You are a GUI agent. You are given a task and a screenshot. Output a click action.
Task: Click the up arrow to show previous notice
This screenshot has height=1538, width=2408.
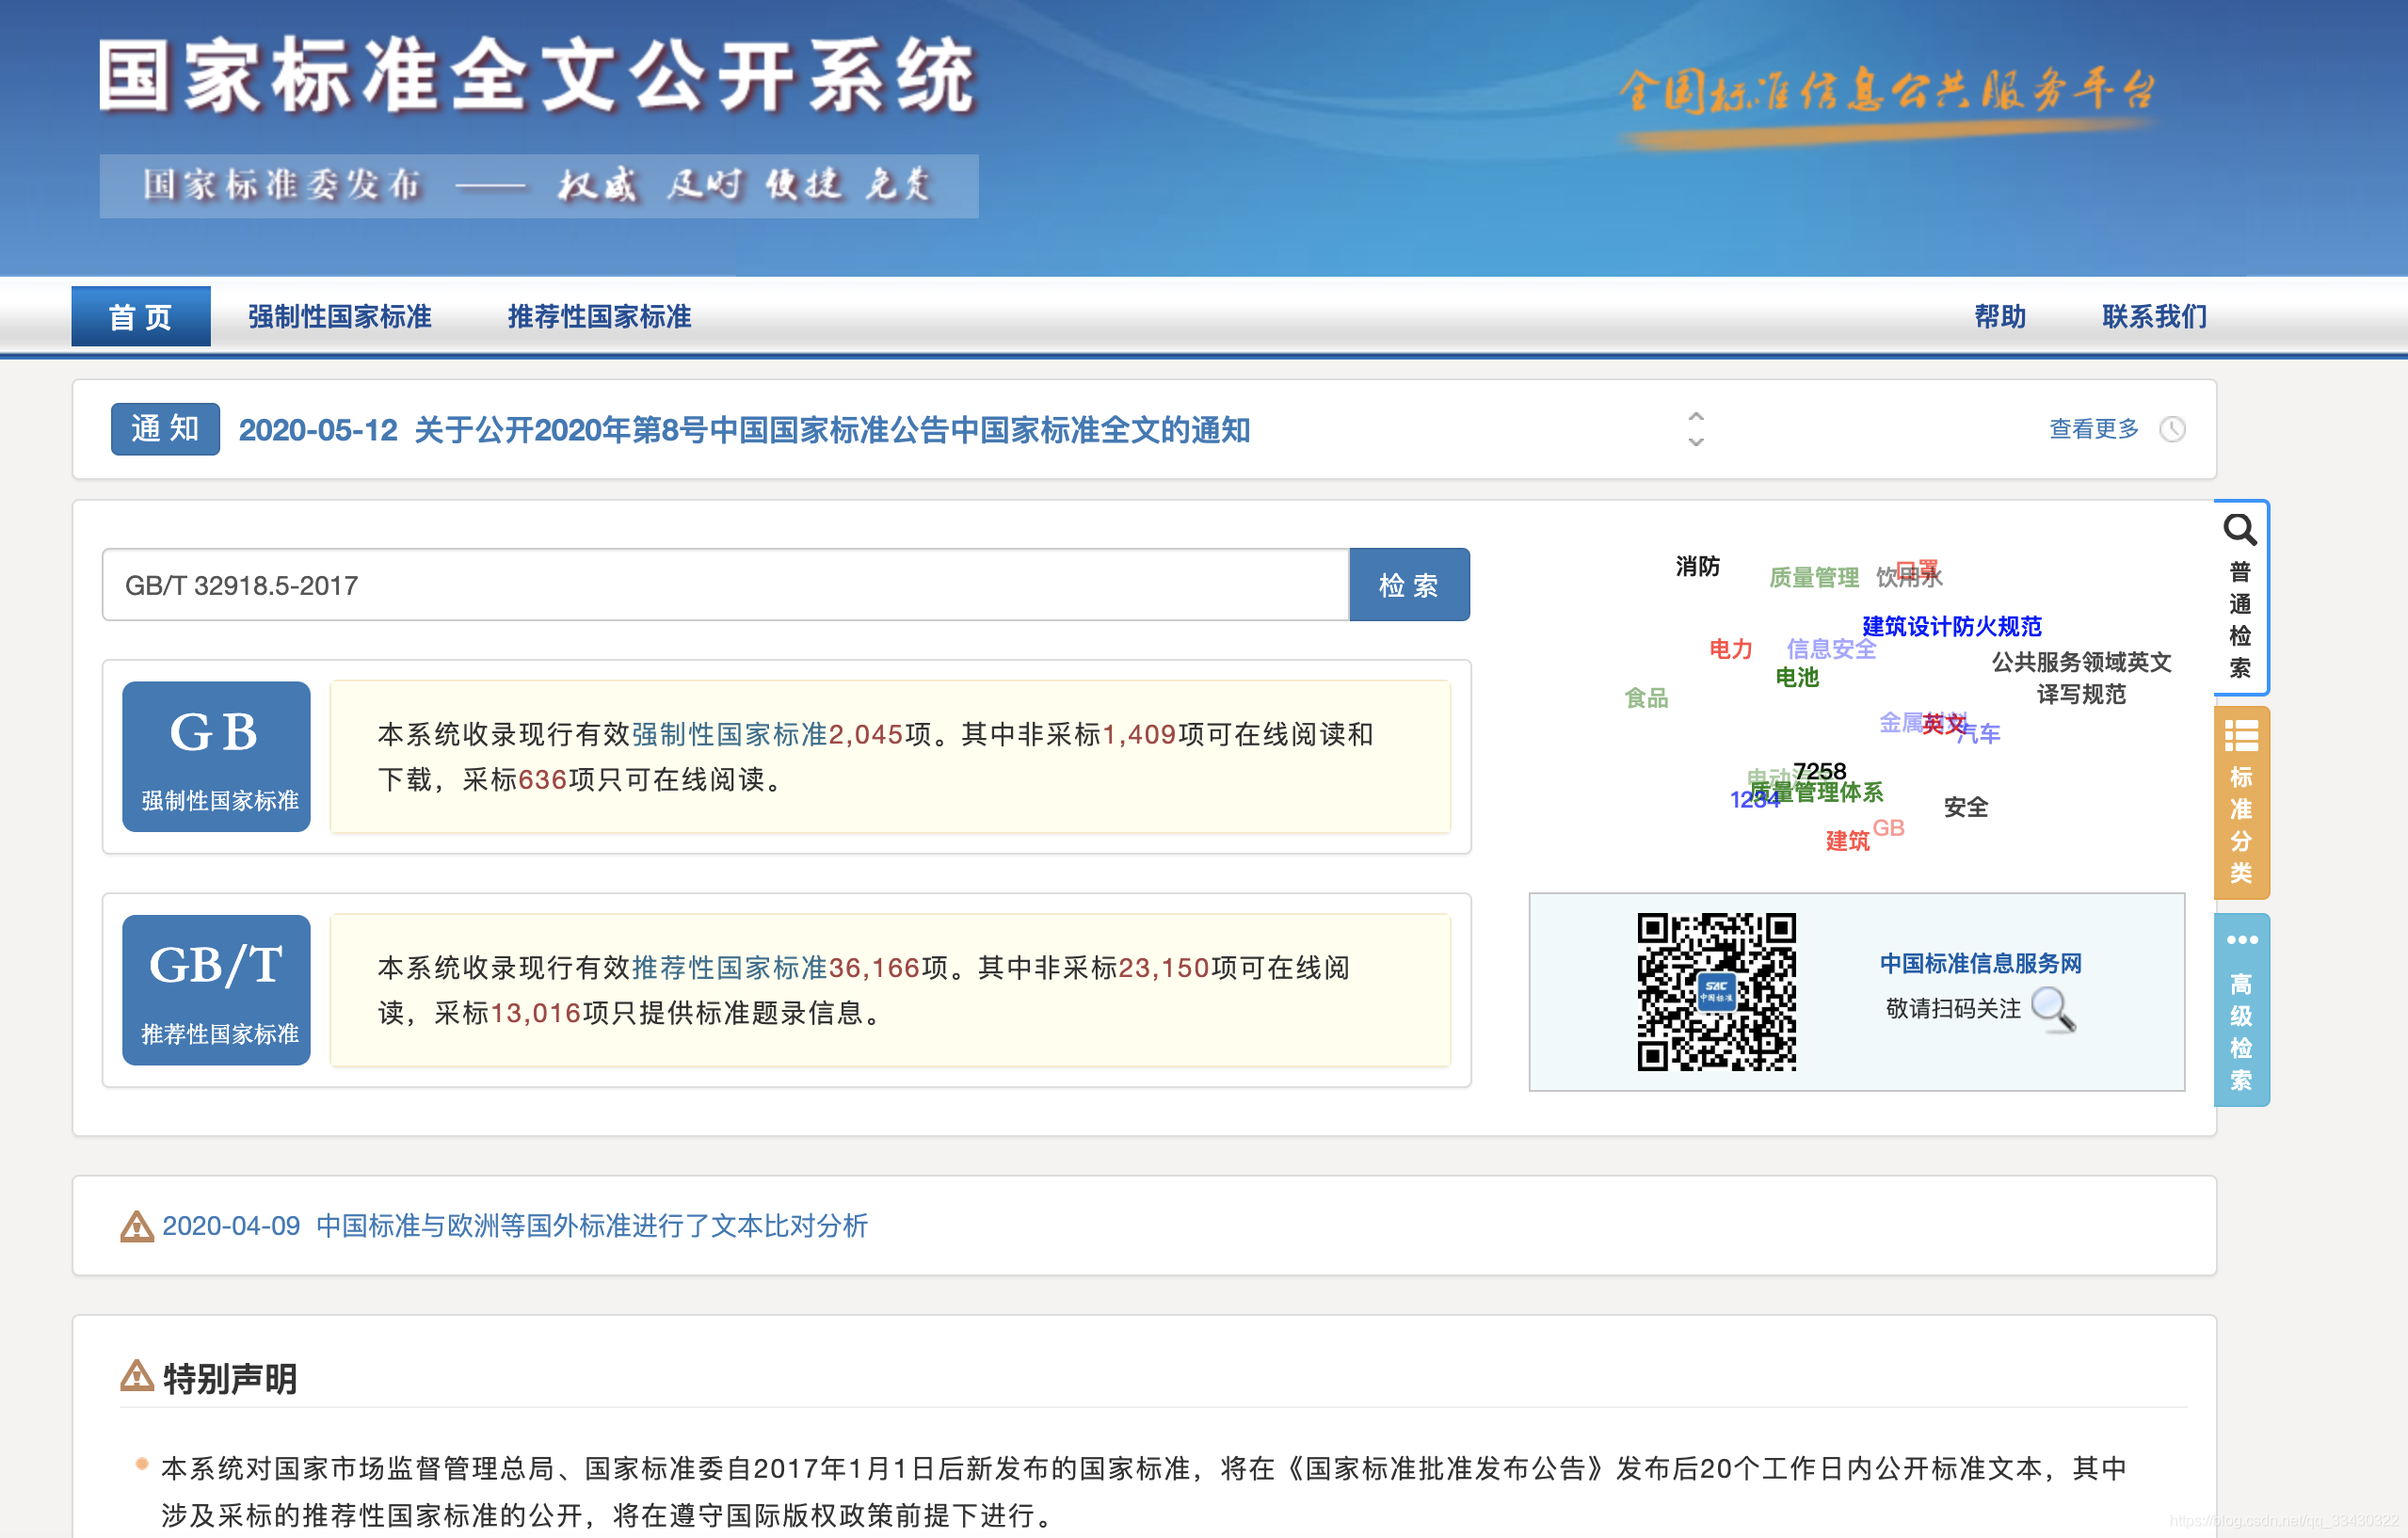pyautogui.click(x=1695, y=418)
